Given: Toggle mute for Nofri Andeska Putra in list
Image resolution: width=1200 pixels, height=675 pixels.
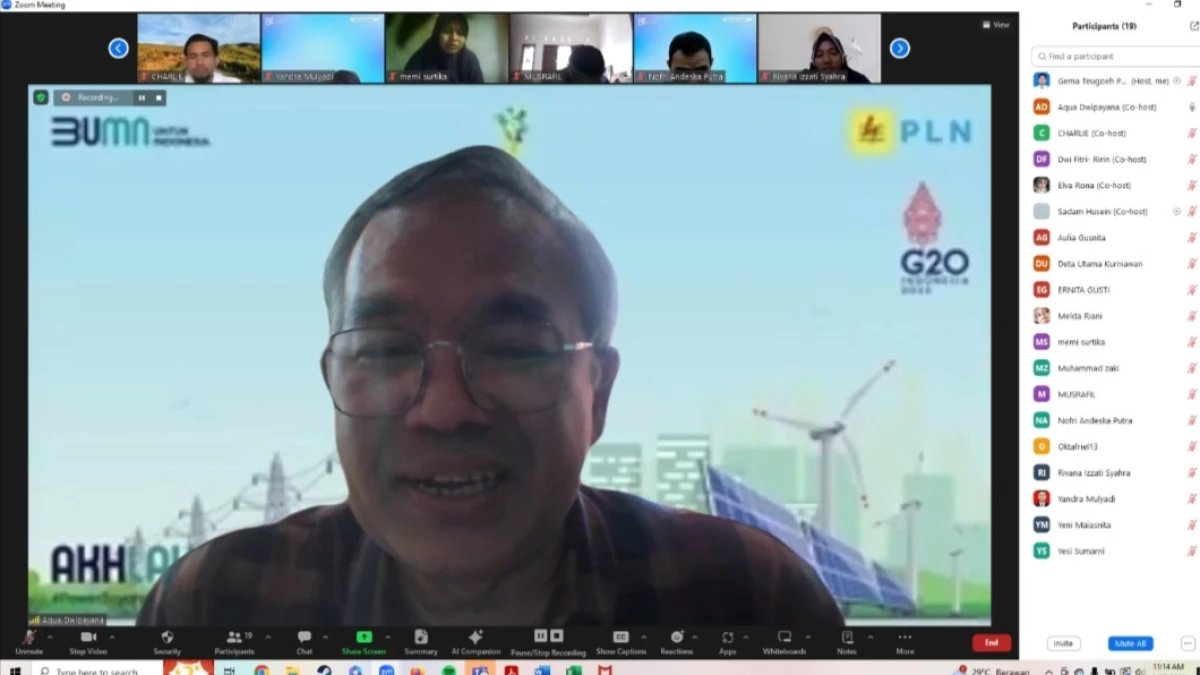Looking at the screenshot, I should 1191,421.
